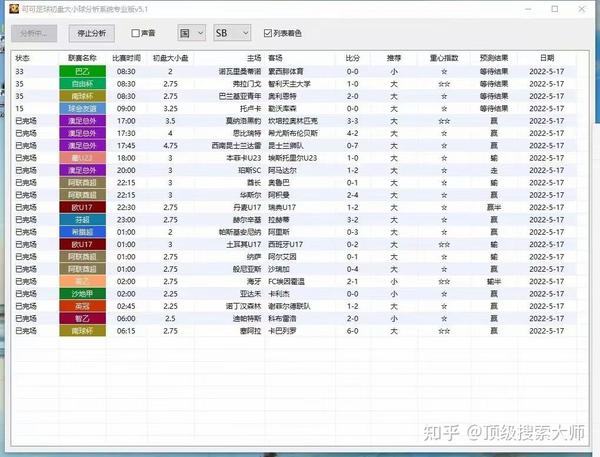The image size is (600, 457).
Task: Select away team 奥鲁巴
Action: (x=279, y=183)
